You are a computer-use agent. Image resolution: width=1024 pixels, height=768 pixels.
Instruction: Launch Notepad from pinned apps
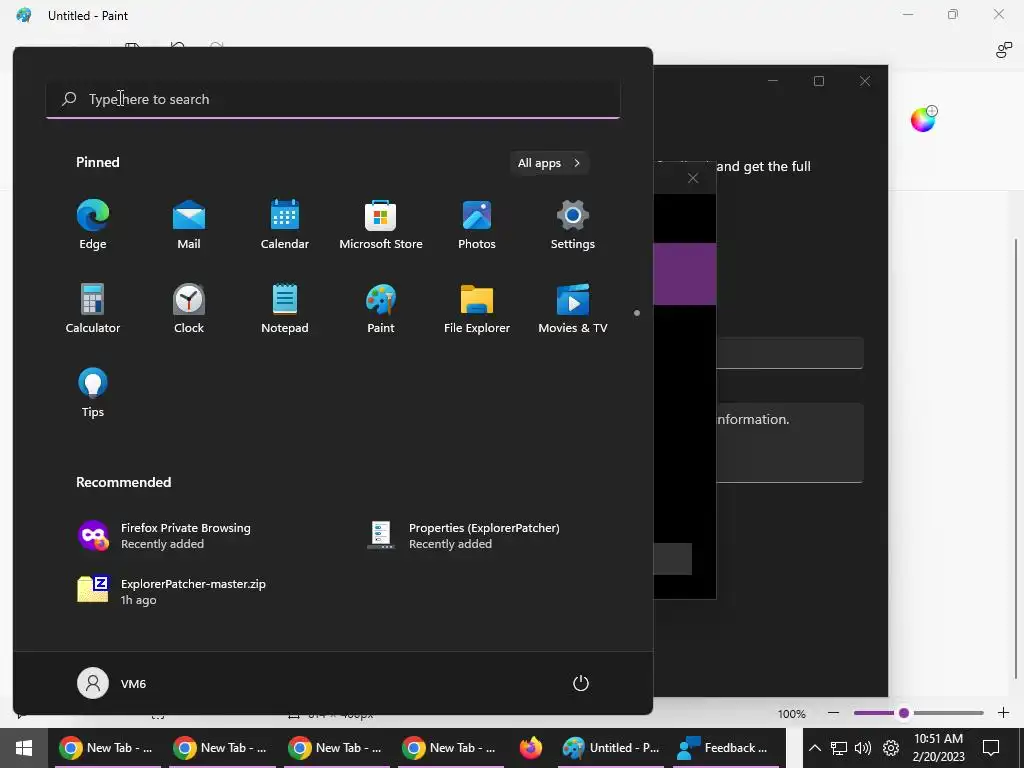[x=285, y=309]
